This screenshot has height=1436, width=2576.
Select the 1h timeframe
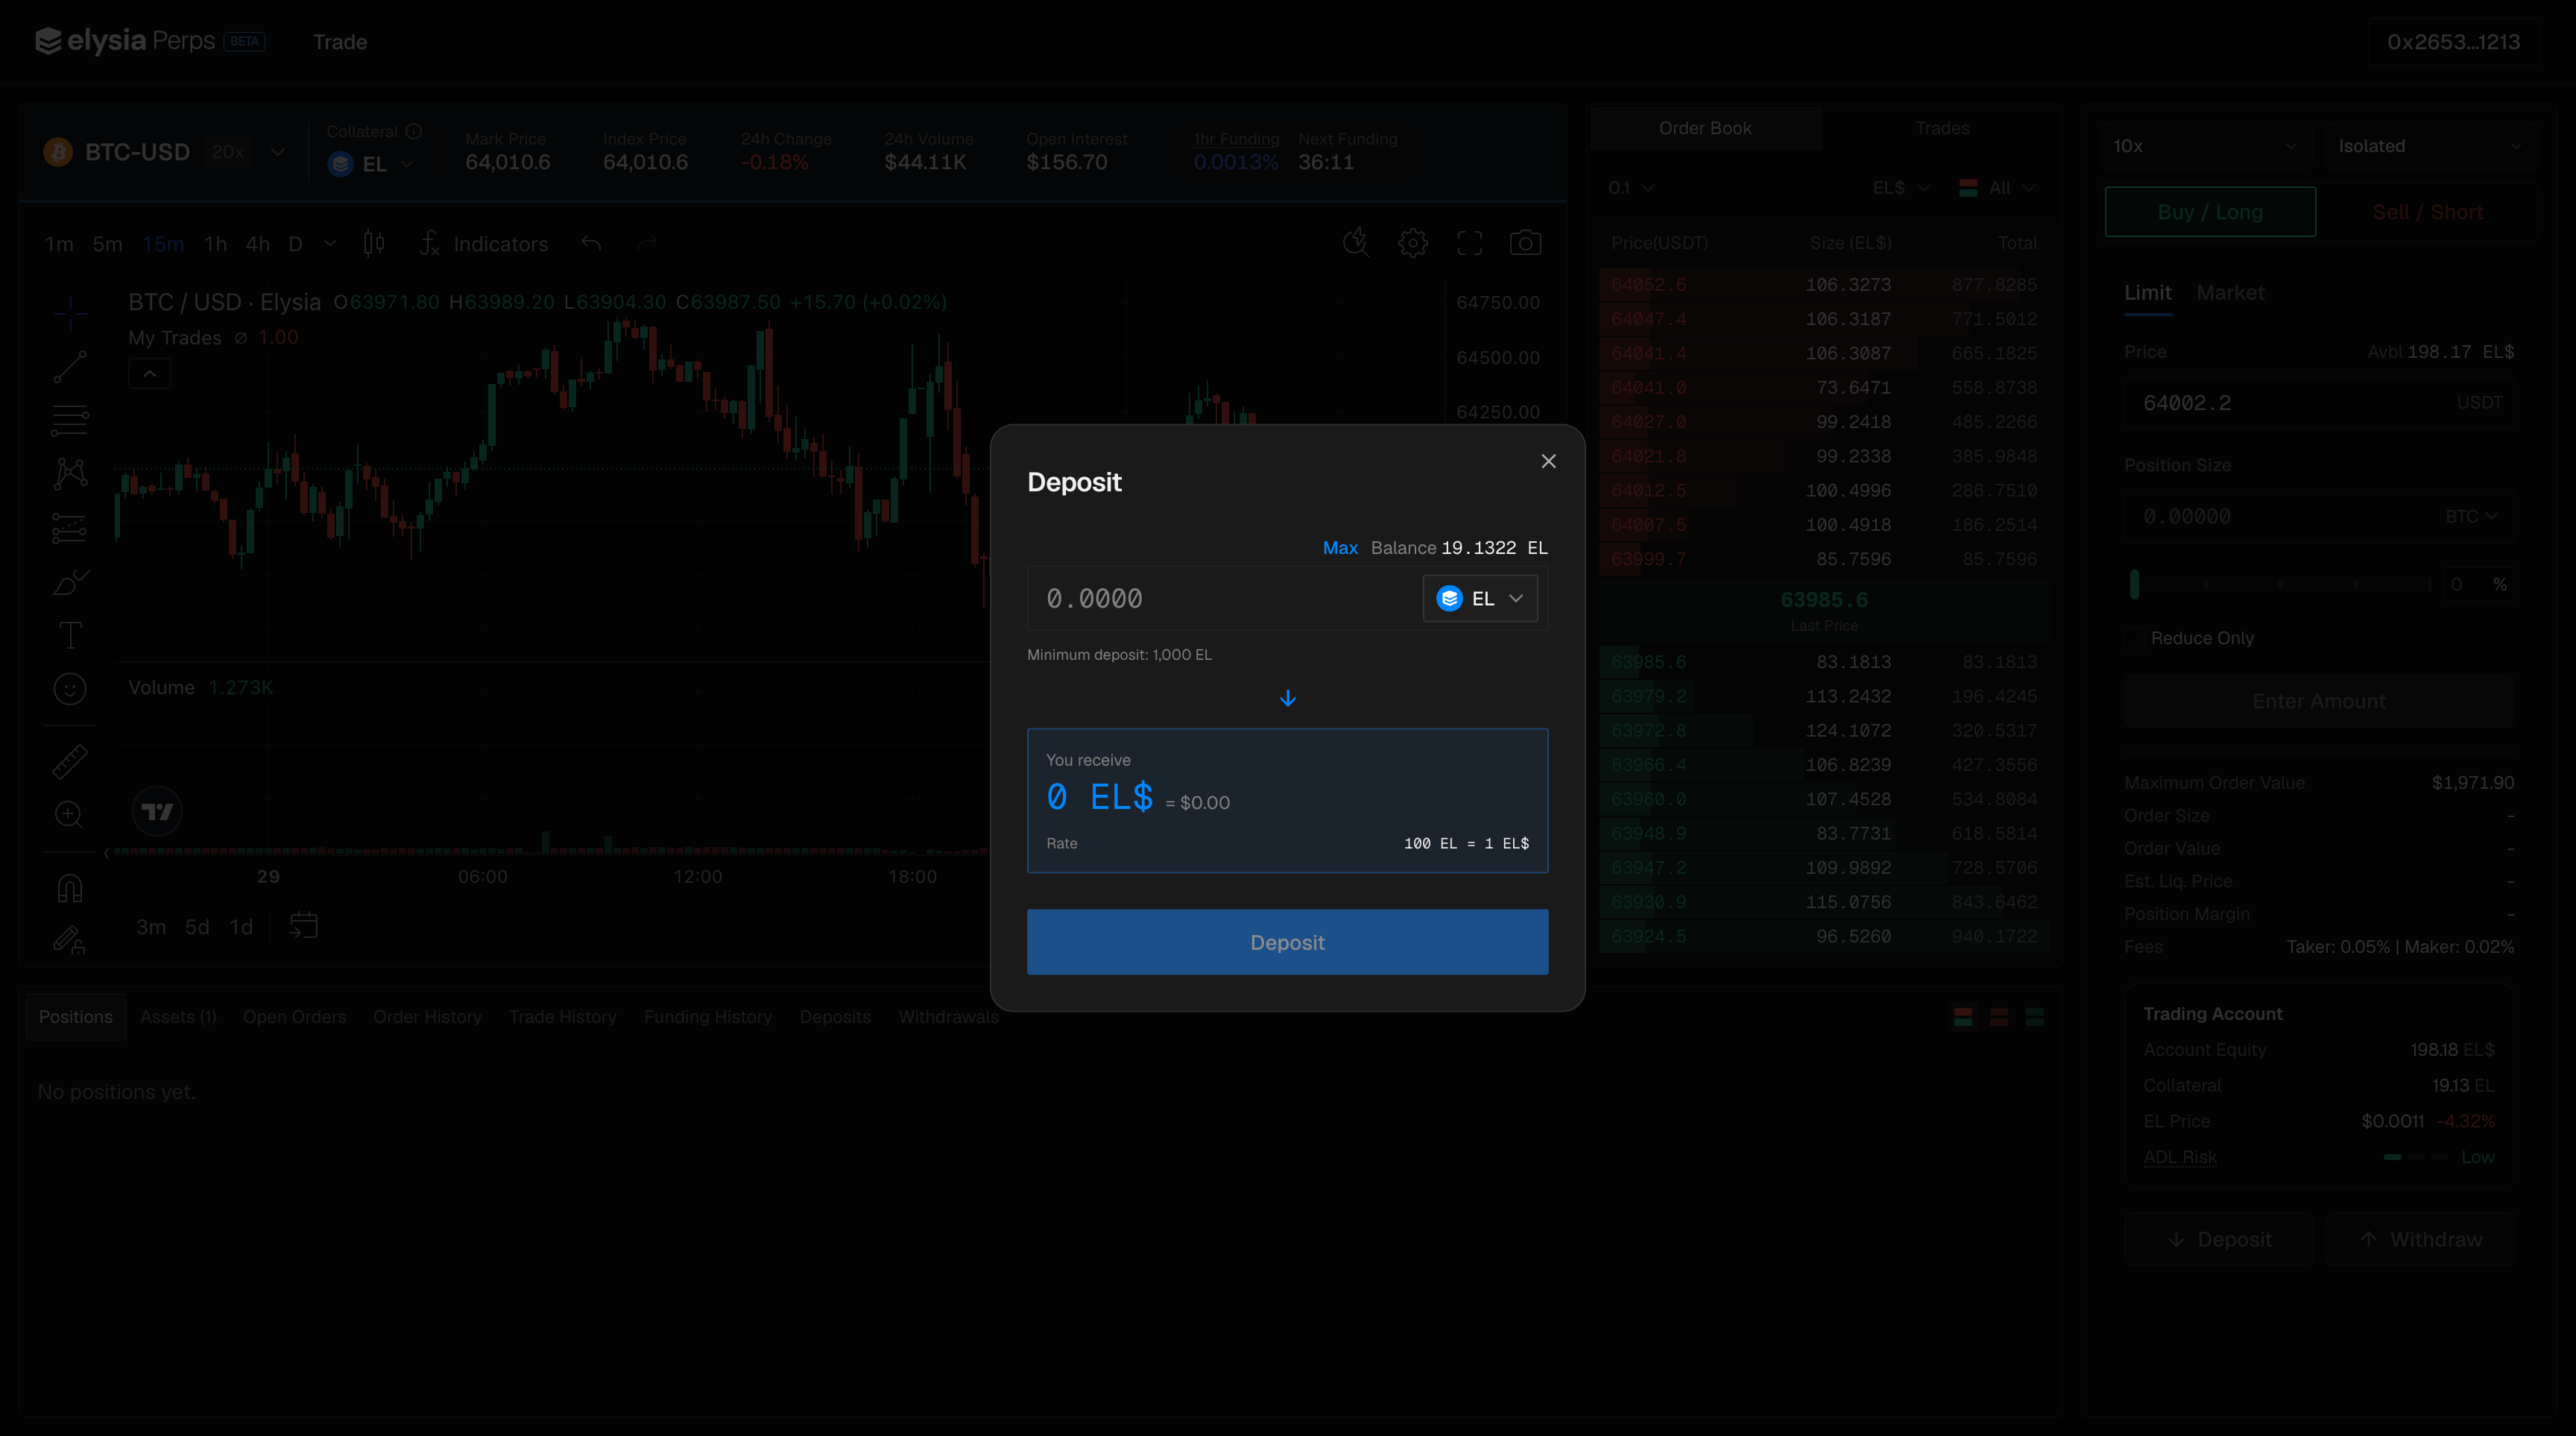(x=215, y=244)
